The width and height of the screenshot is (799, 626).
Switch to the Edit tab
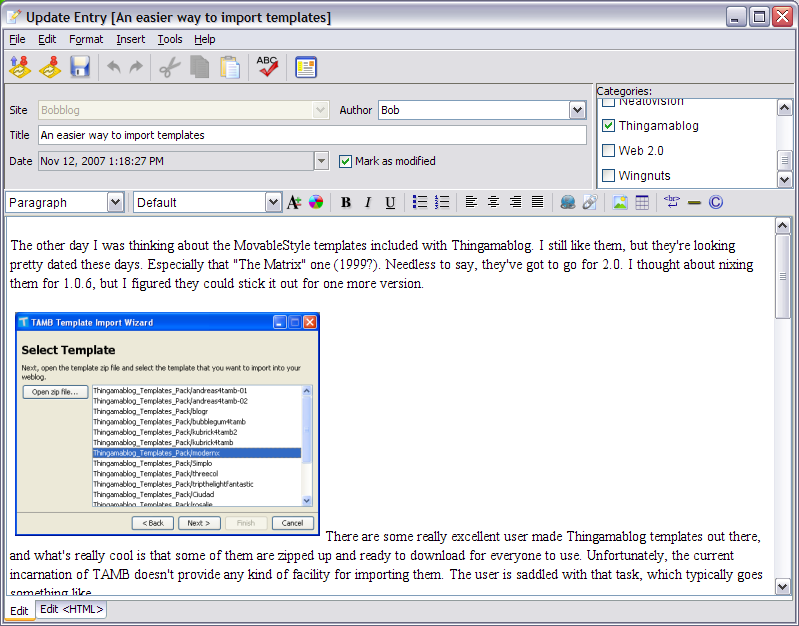pyautogui.click(x=19, y=610)
